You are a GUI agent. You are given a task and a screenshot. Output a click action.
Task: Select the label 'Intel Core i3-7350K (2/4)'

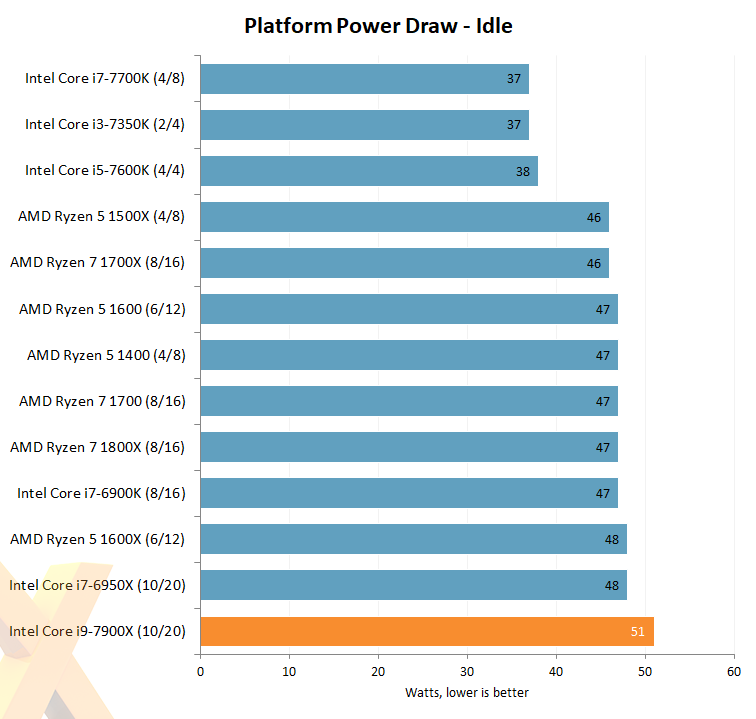tap(105, 124)
